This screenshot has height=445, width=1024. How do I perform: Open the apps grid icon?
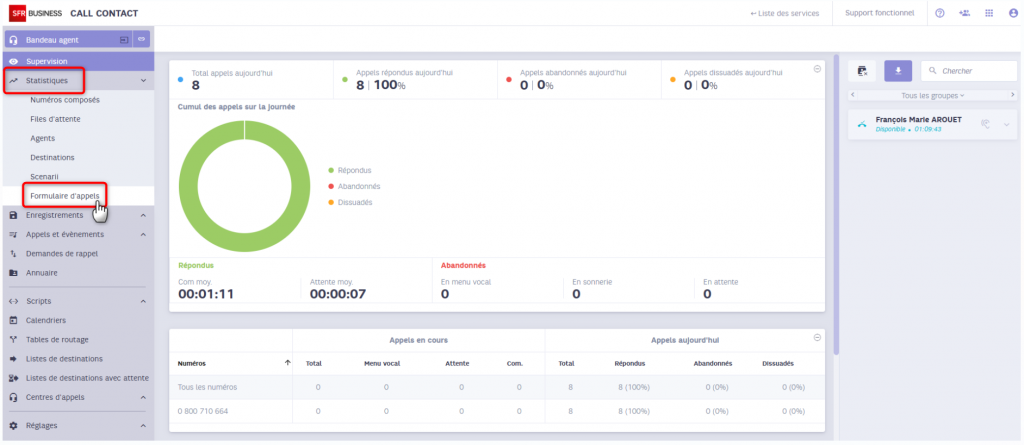(x=989, y=13)
